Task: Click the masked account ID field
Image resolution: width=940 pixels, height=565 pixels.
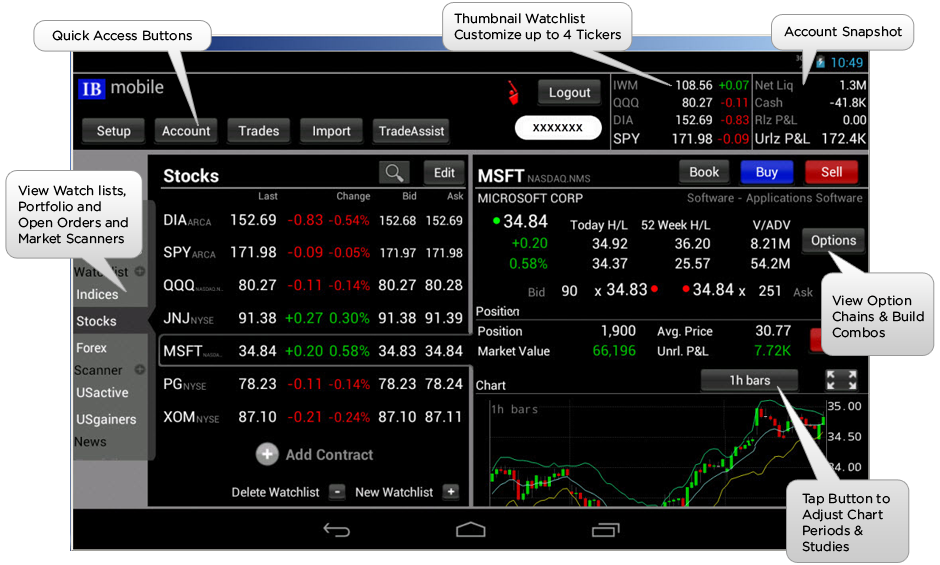Action: 558,128
